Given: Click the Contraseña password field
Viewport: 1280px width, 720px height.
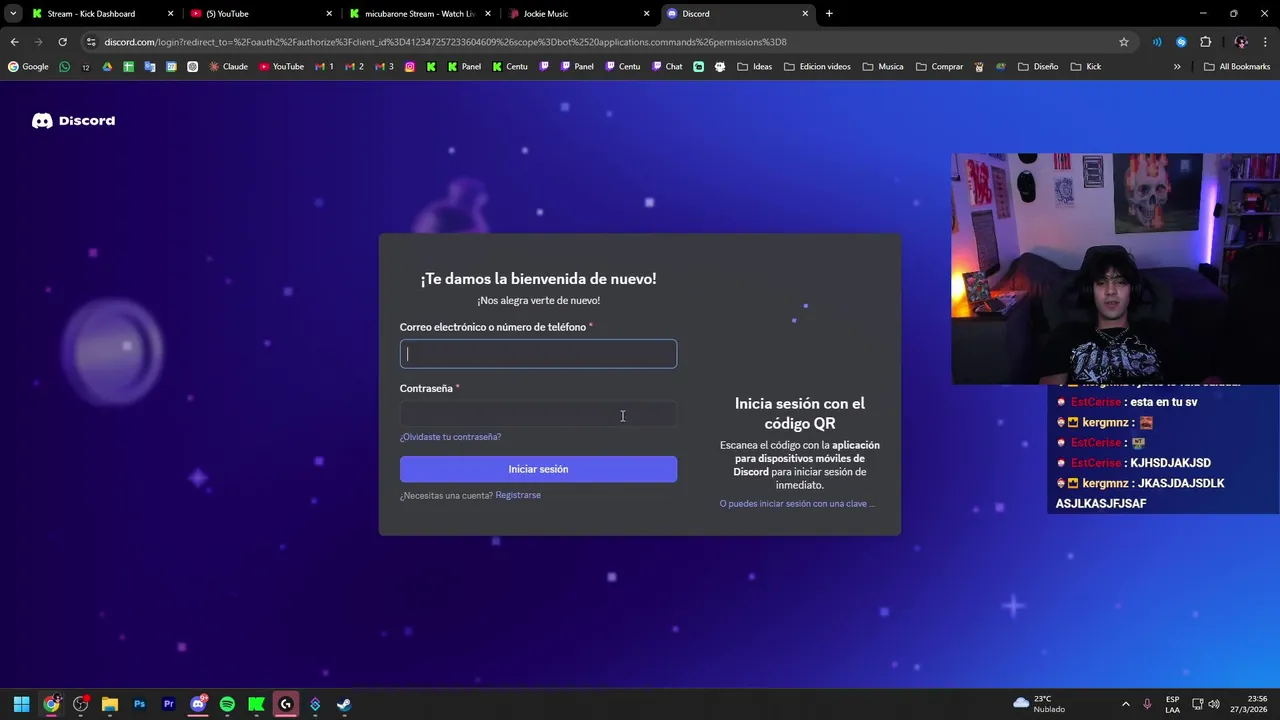Looking at the screenshot, I should tap(538, 414).
